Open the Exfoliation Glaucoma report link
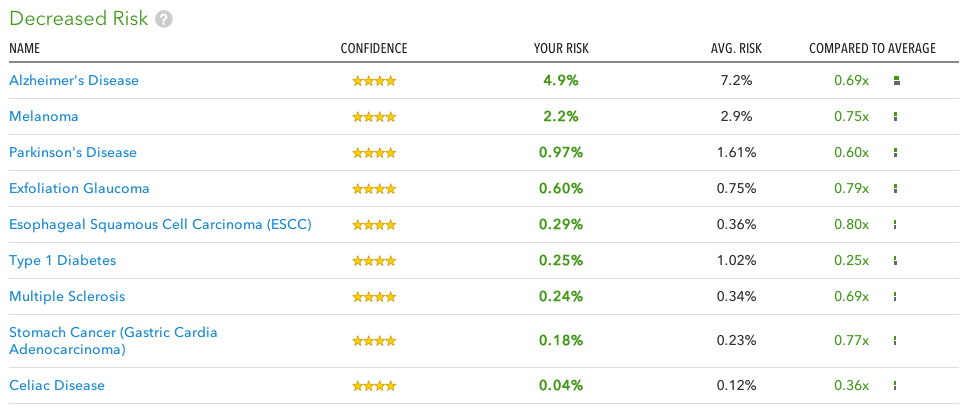Image resolution: width=967 pixels, height=411 pixels. click(x=80, y=188)
